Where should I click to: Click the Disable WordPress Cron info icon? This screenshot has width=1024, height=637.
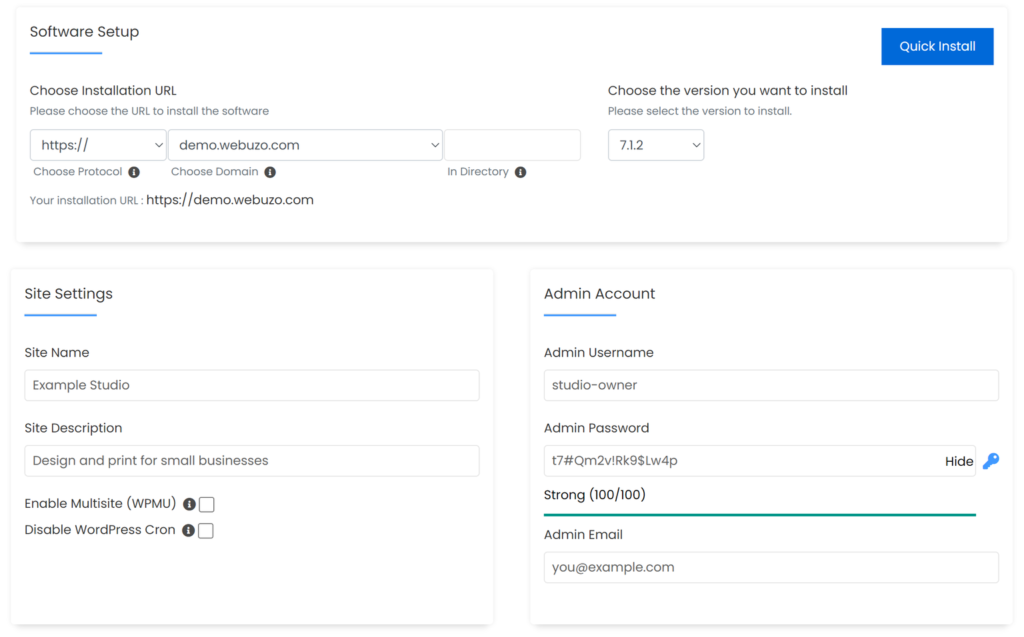tap(188, 530)
